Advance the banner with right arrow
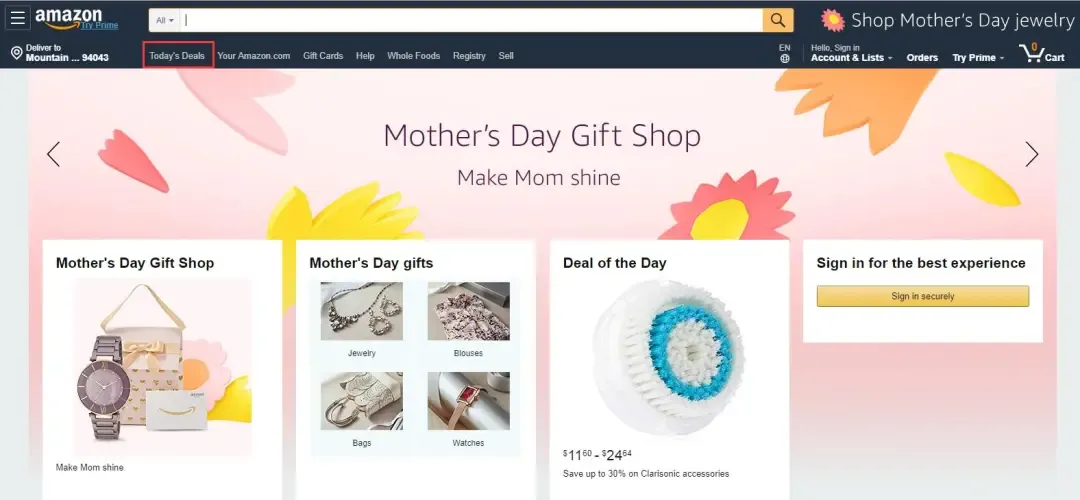 click(1031, 154)
